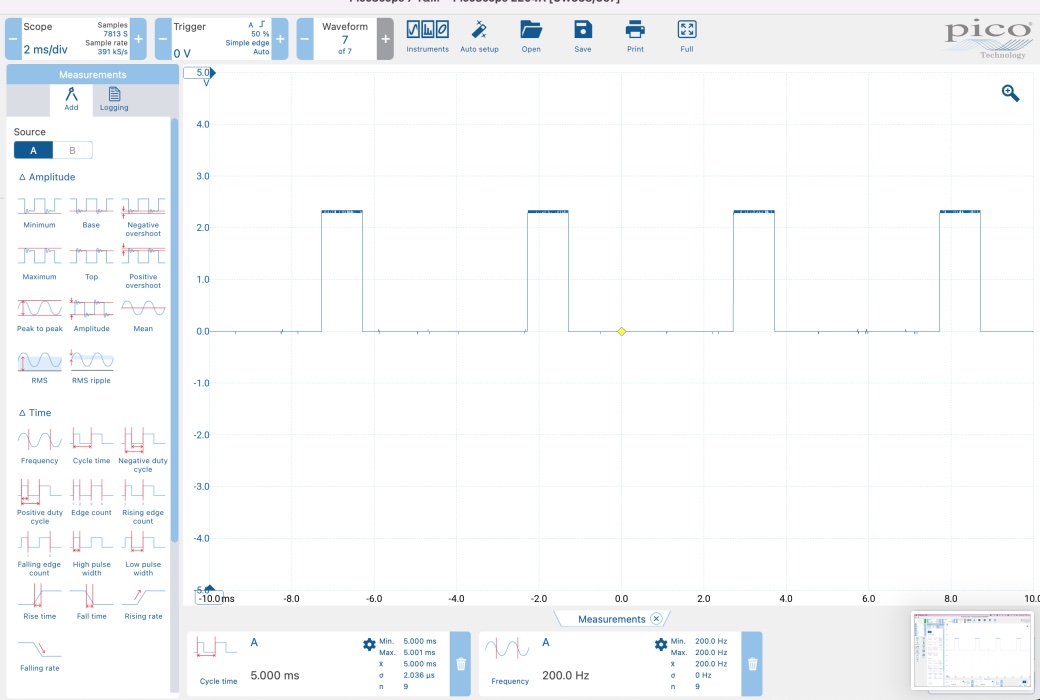The height and width of the screenshot is (700, 1040).
Task: Switch to Full screen view
Action: pyautogui.click(x=686, y=36)
